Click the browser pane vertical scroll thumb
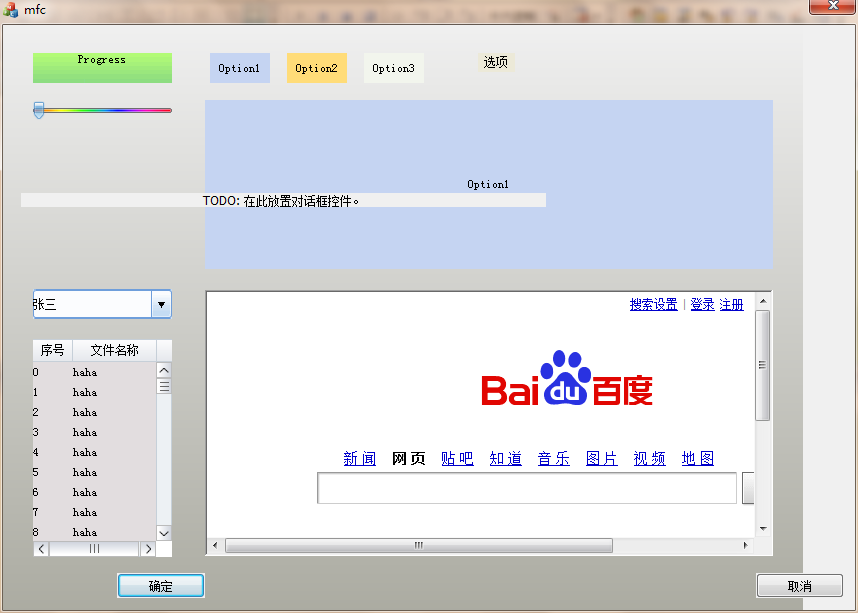 point(763,365)
